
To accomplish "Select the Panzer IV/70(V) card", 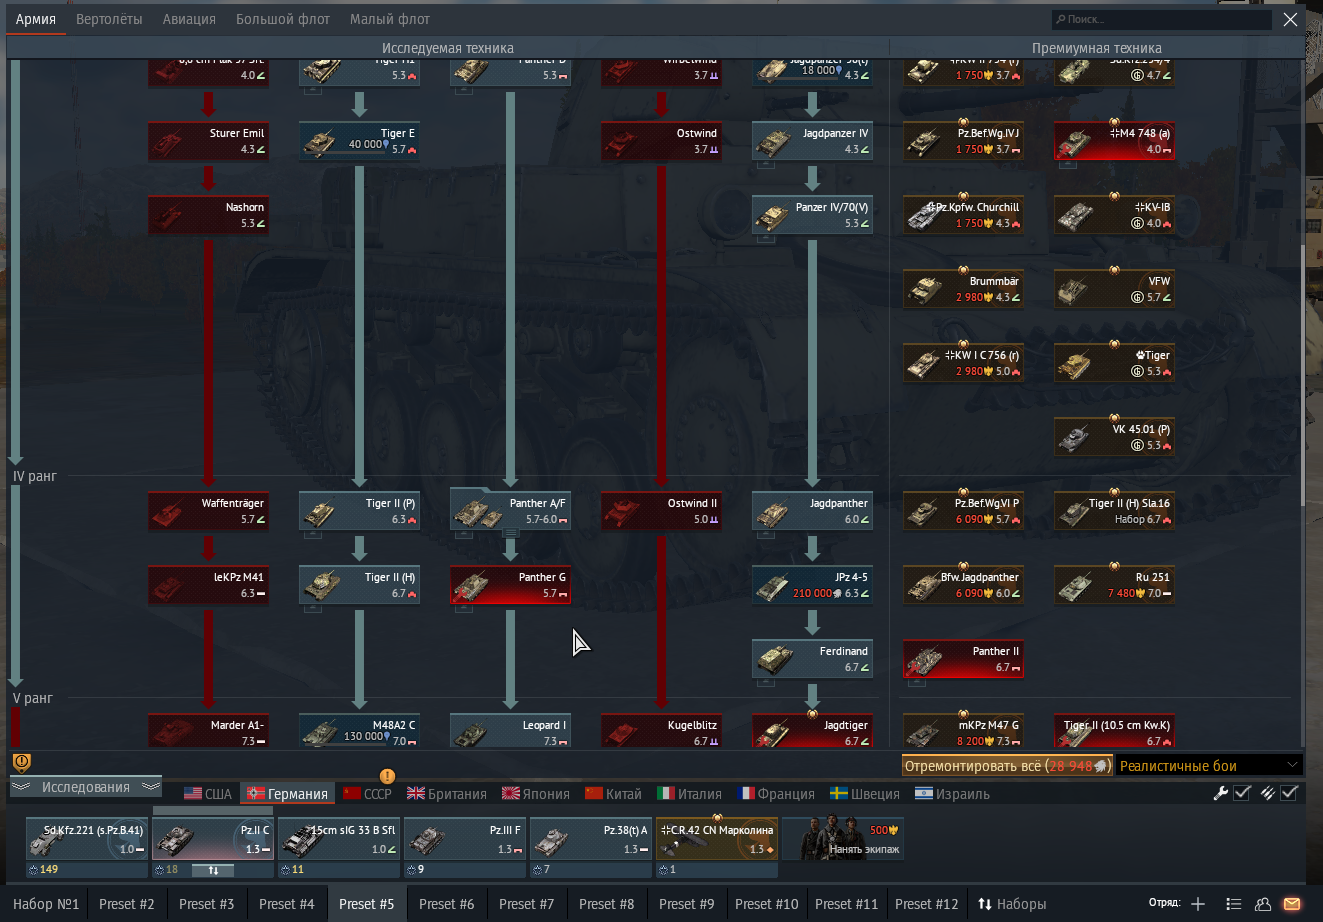I will (812, 215).
